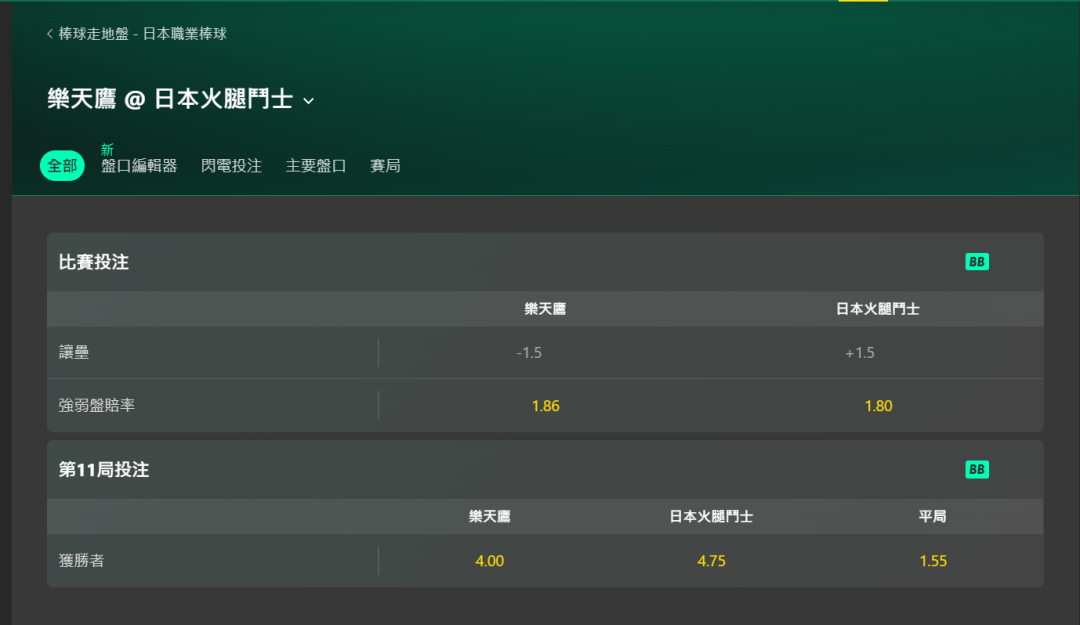Pick the 4.75 odds for 日本火腿鬥士
Screen dimensions: 1080x625
tap(711, 561)
